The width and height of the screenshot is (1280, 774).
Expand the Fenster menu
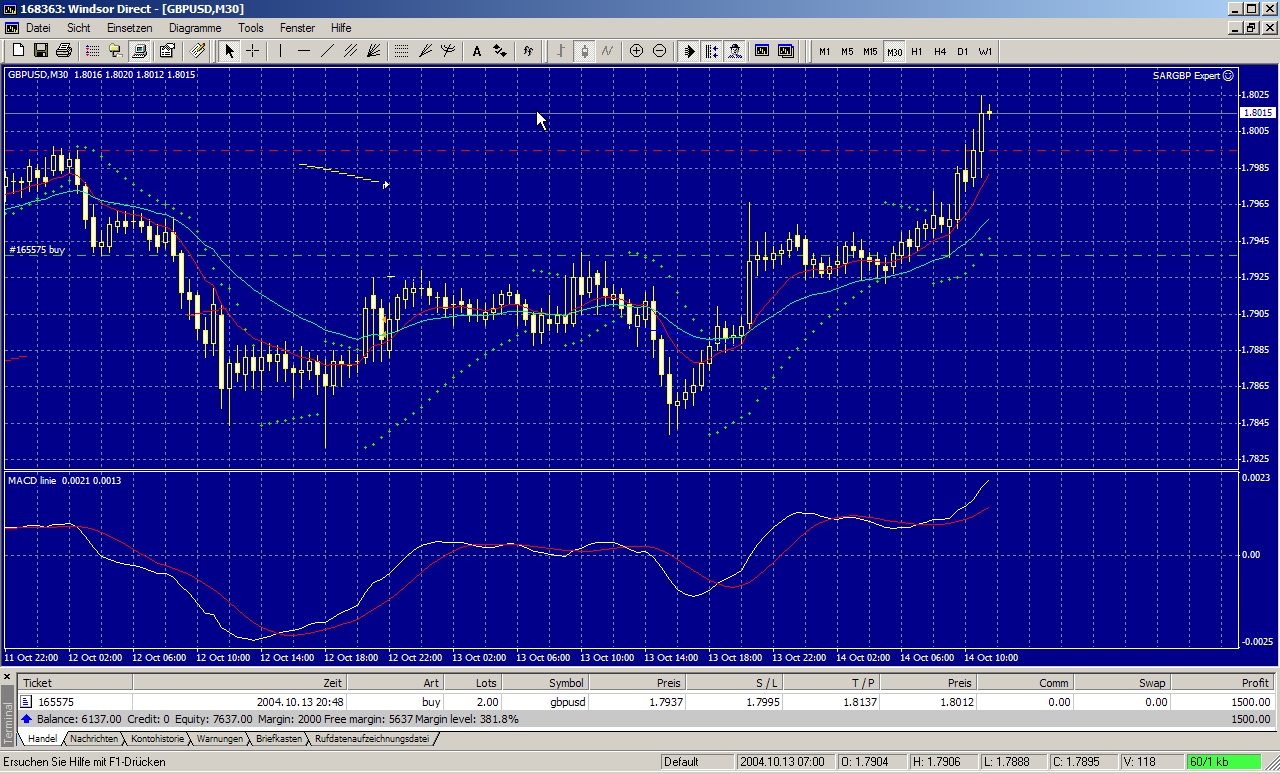[x=297, y=28]
